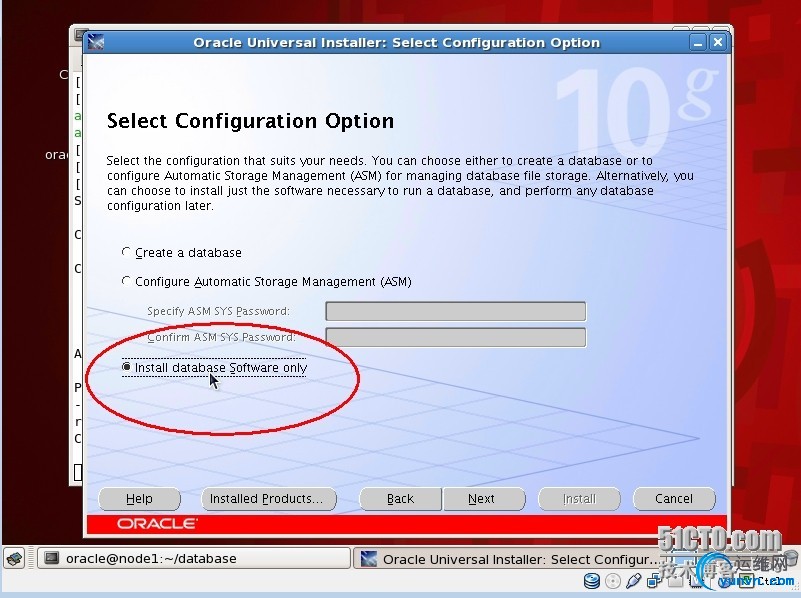Image resolution: width=801 pixels, height=598 pixels.
Task: Open the Trash icon on the panel
Action: click(789, 558)
